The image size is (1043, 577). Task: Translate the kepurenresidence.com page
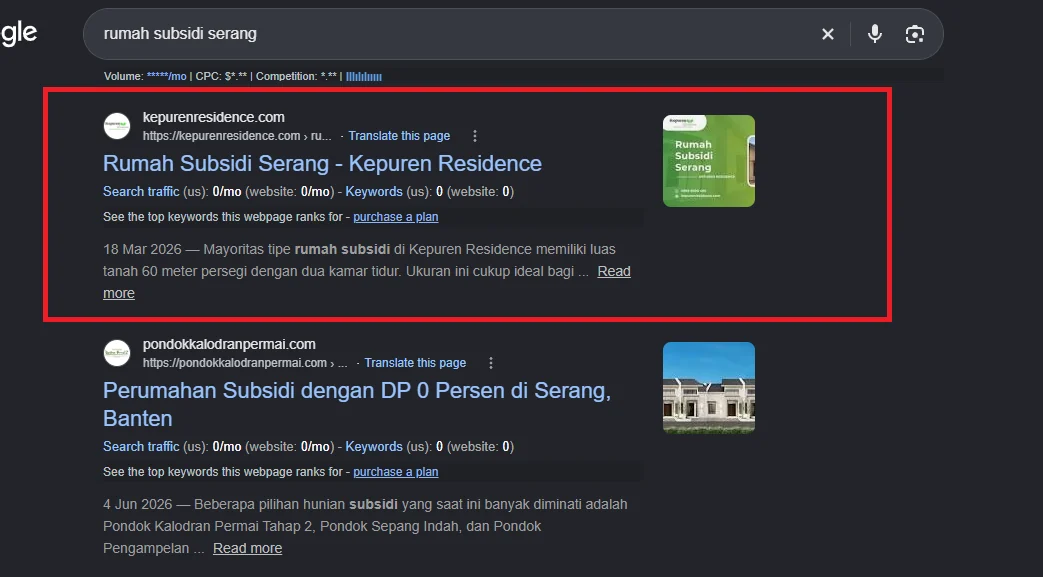click(x=399, y=136)
